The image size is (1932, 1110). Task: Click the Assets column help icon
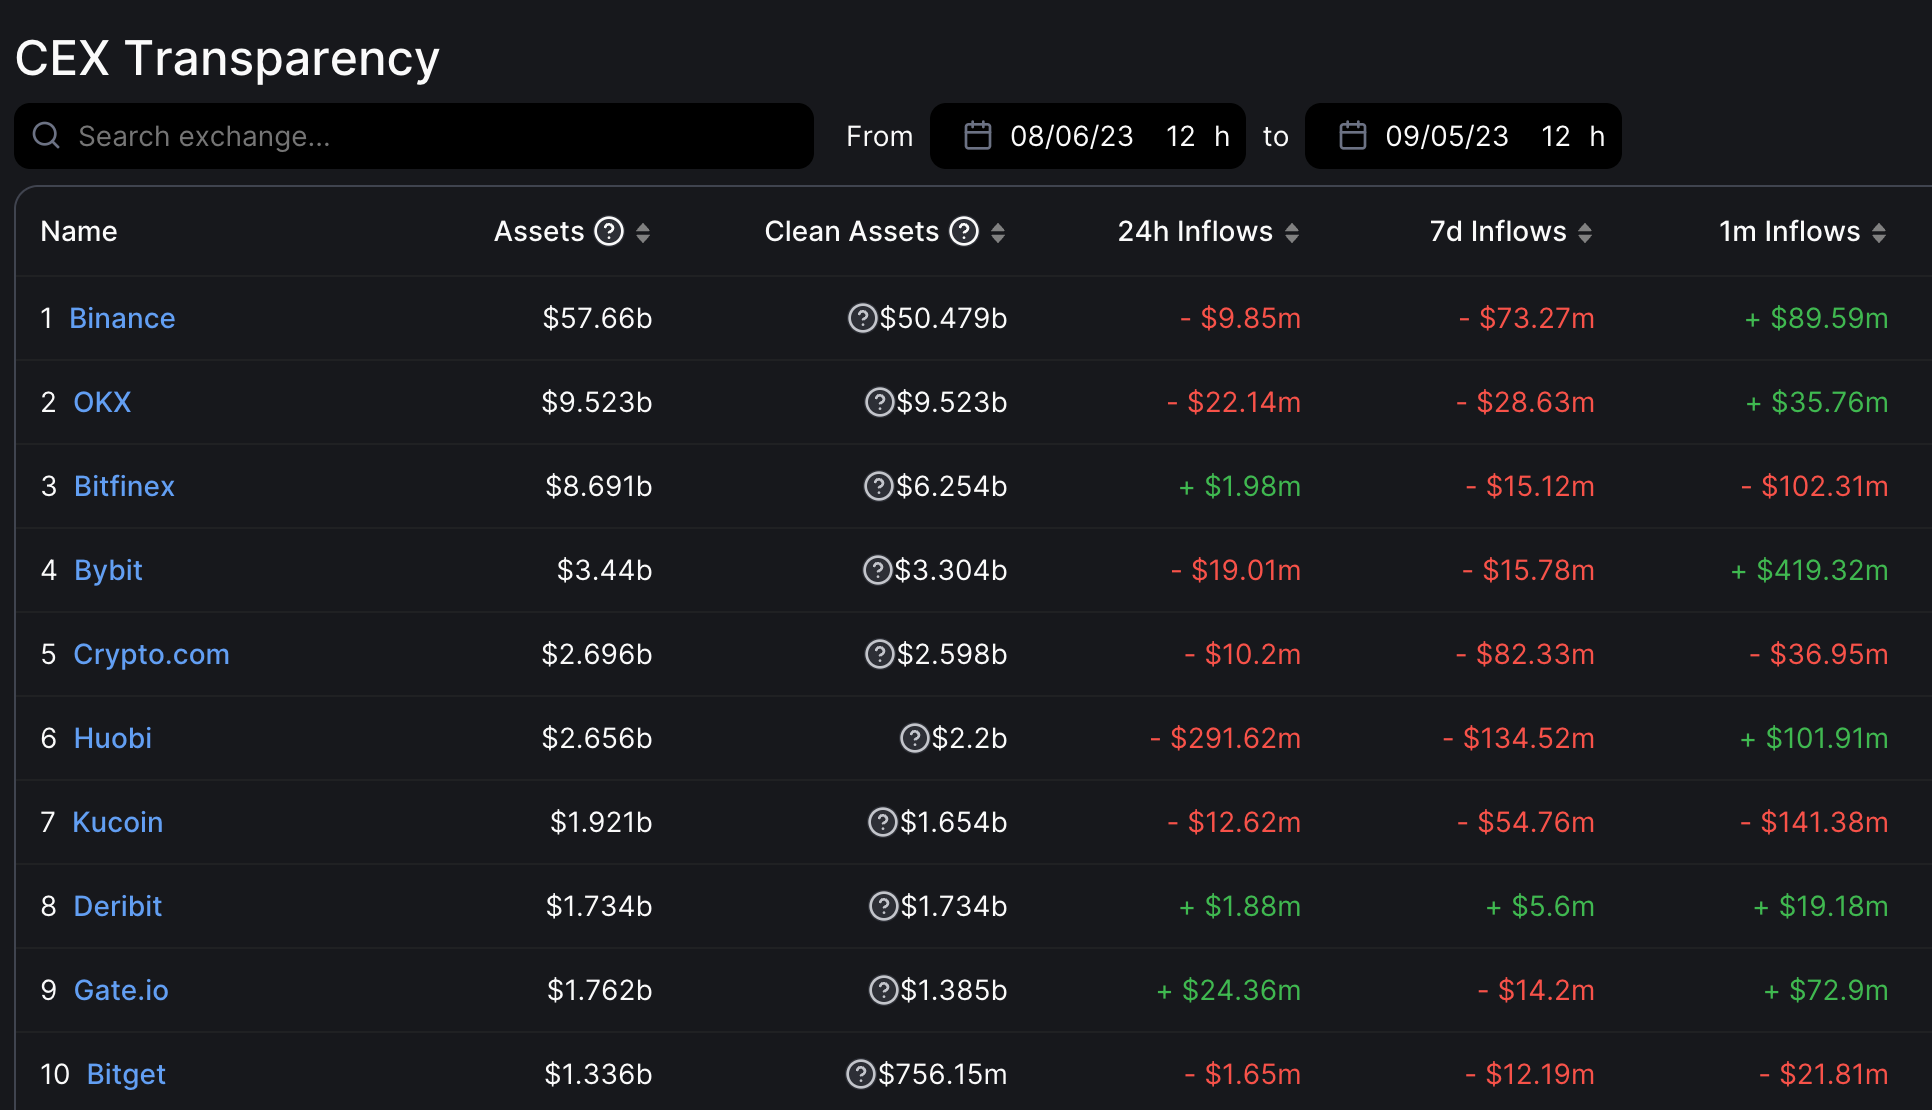[608, 231]
